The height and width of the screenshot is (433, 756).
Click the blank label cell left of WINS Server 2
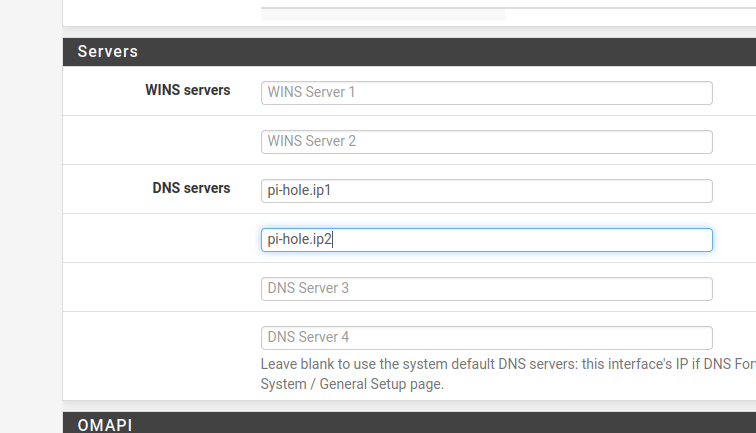coord(160,141)
